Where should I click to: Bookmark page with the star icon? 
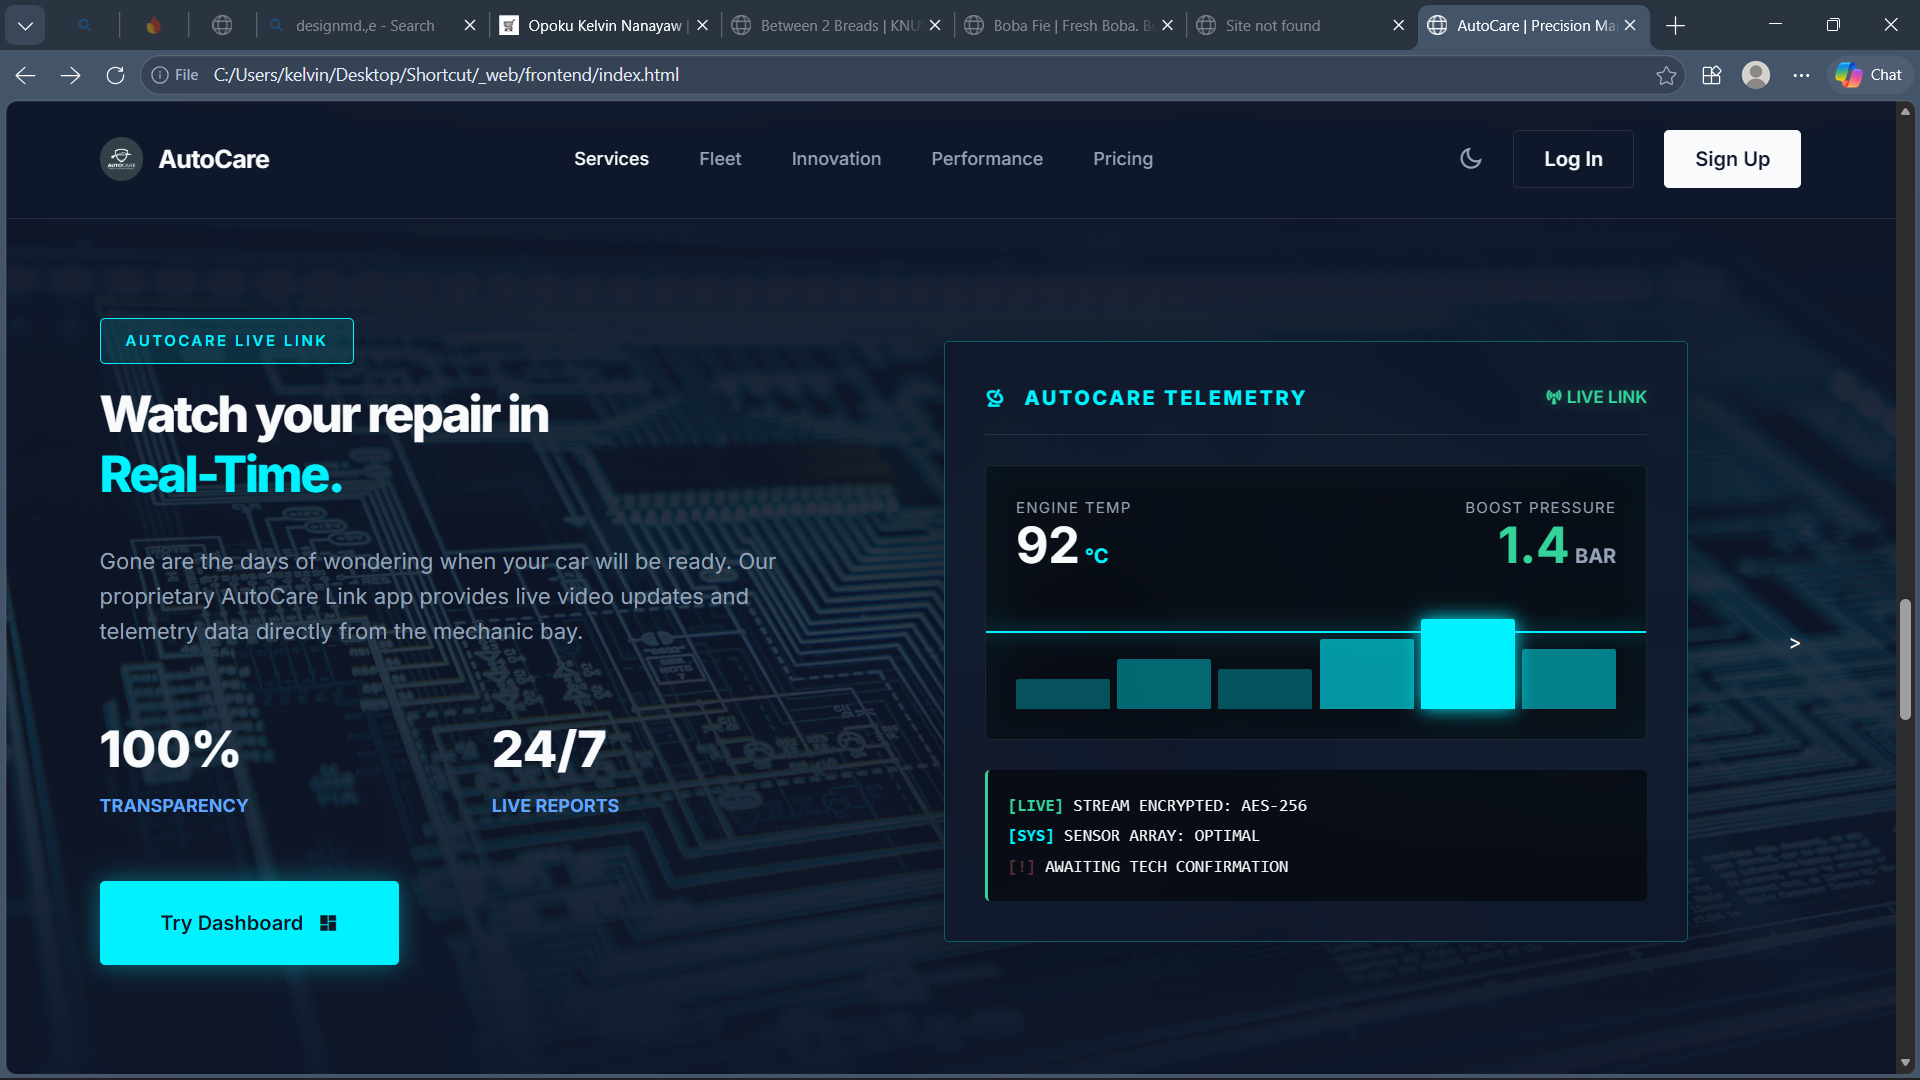[x=1666, y=75]
